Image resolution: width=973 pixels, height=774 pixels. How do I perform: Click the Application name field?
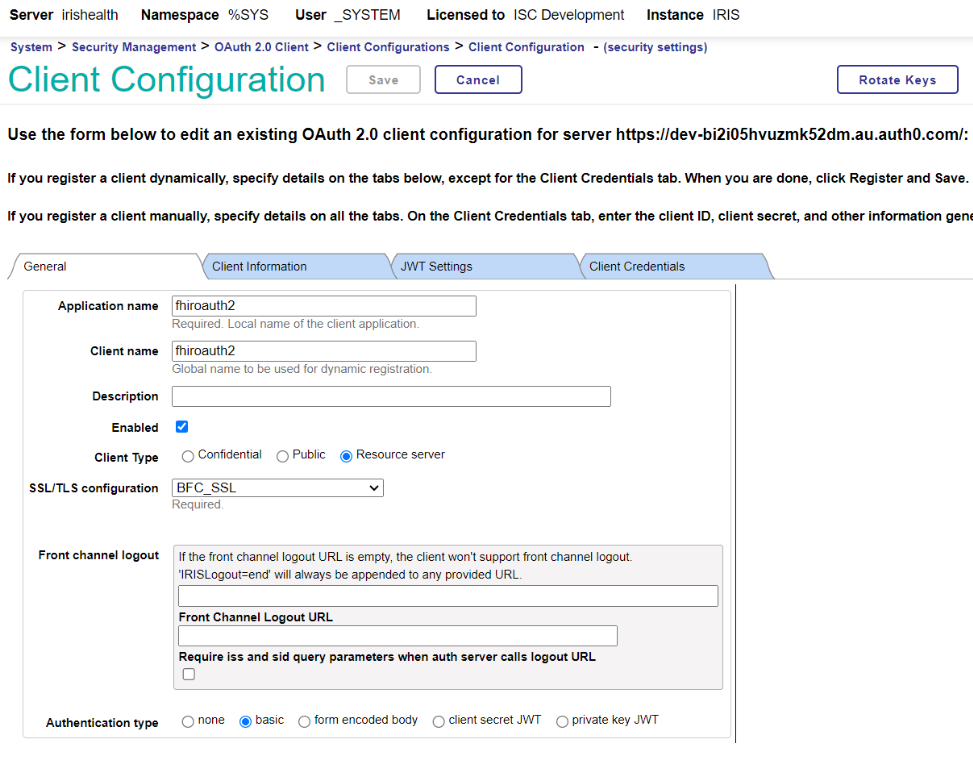pos(324,306)
